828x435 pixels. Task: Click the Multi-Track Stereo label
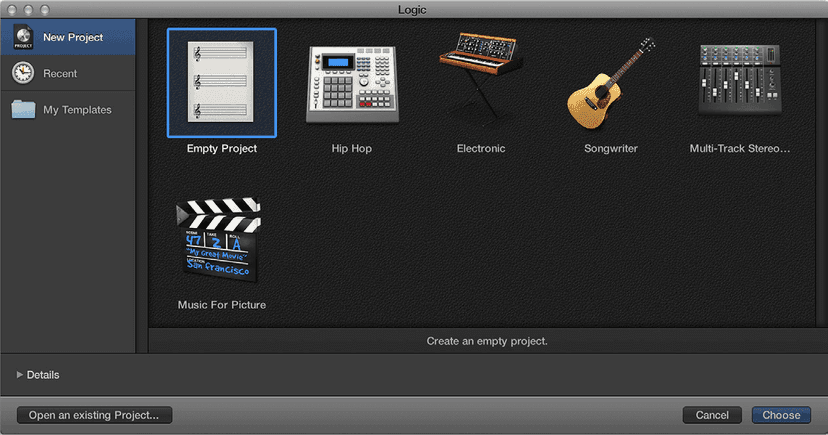[x=740, y=148]
